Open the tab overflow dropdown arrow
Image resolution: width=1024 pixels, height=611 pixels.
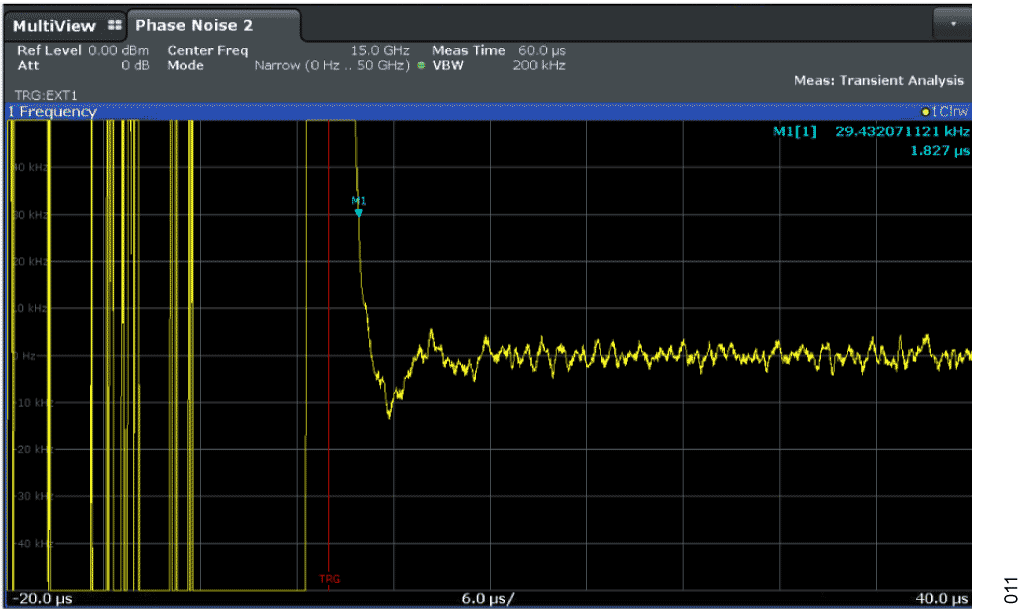click(952, 21)
